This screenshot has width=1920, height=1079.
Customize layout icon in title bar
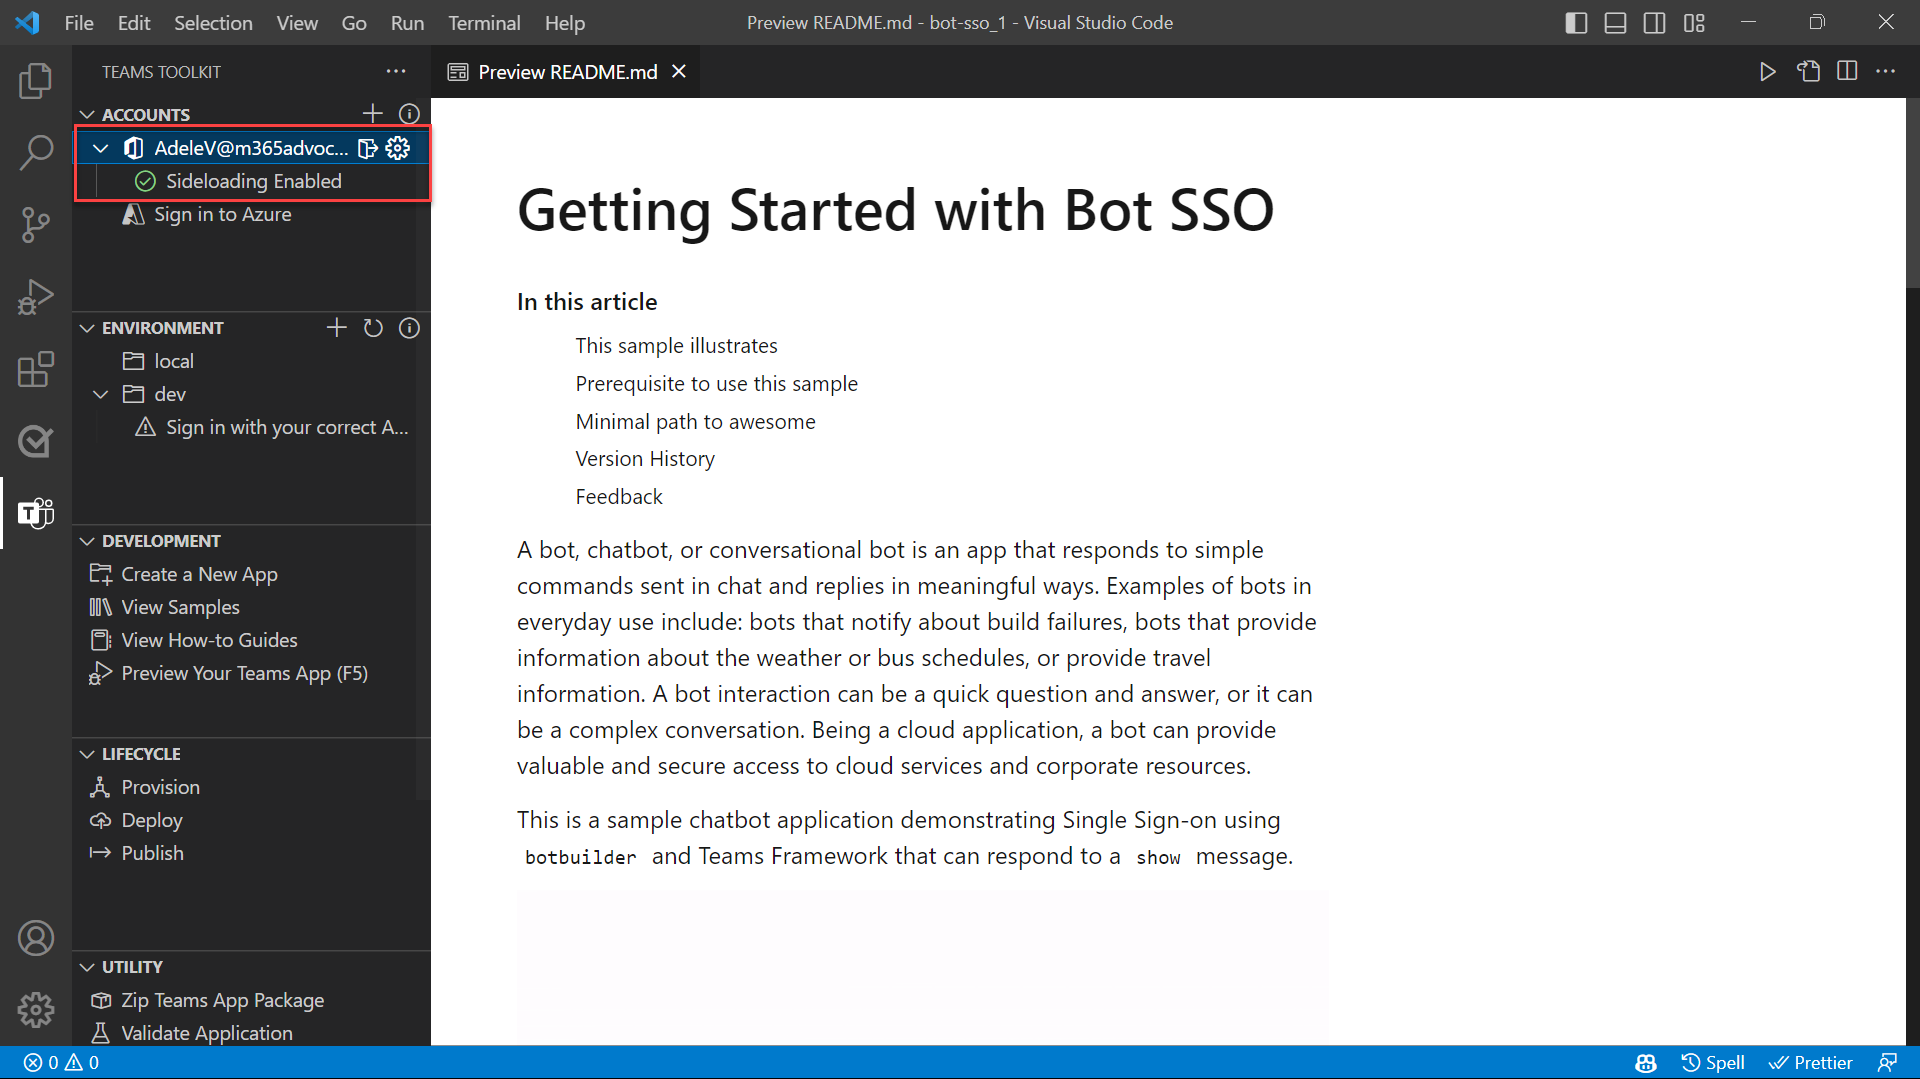[x=1694, y=22]
